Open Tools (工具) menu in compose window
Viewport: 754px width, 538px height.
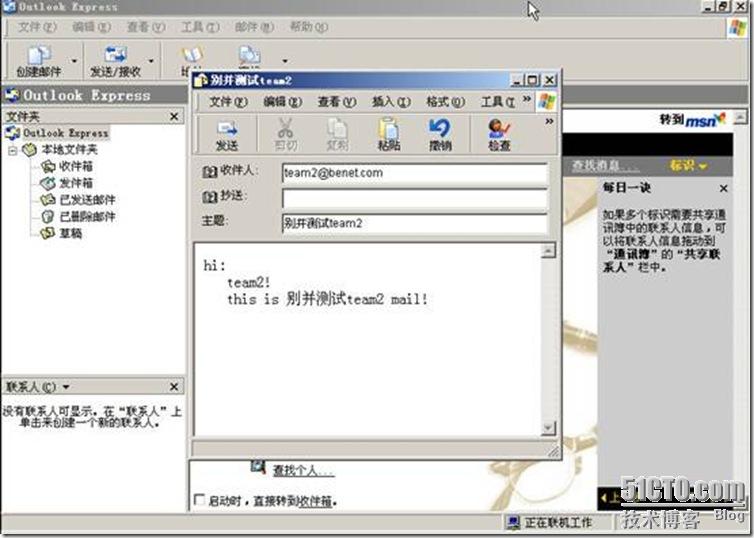pos(498,102)
